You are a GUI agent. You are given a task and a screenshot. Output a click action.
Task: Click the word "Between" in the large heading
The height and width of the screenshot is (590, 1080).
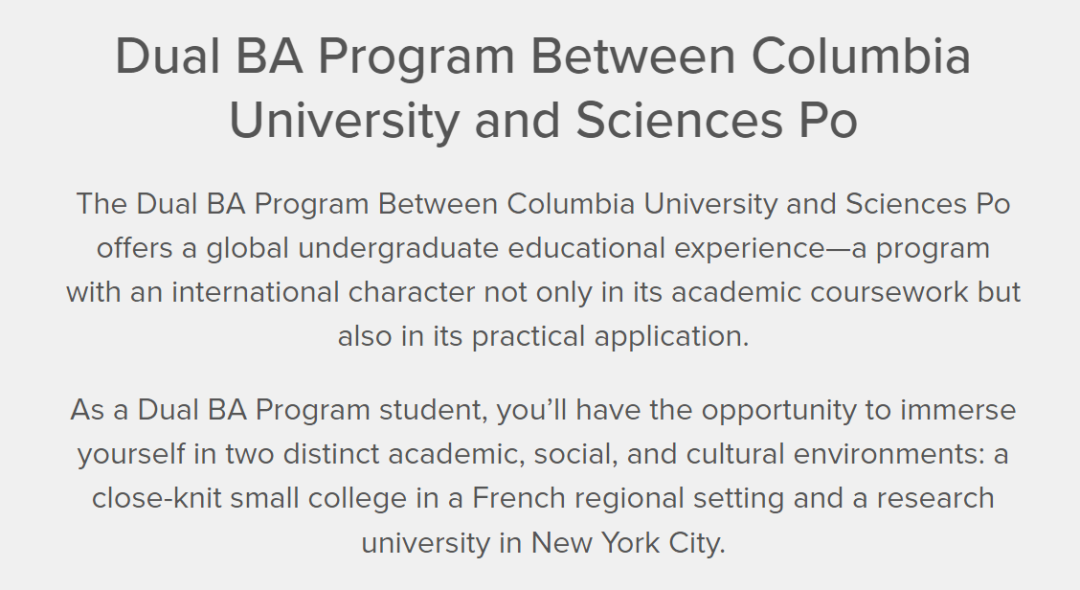pos(633,57)
